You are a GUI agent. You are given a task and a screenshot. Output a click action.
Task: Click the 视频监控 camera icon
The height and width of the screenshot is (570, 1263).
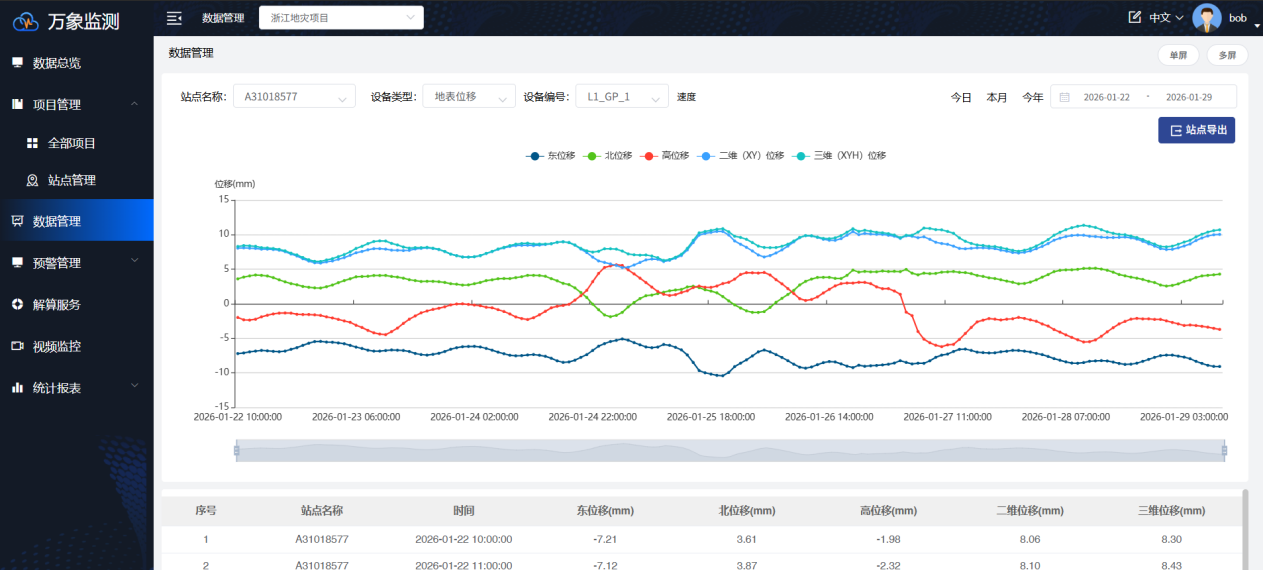pyautogui.click(x=17, y=346)
